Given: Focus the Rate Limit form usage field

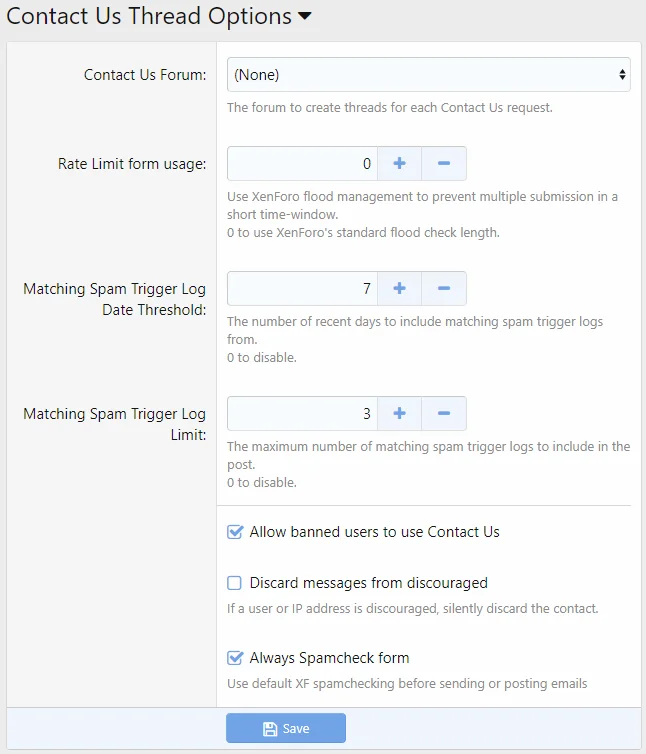Looking at the screenshot, I should click(302, 163).
